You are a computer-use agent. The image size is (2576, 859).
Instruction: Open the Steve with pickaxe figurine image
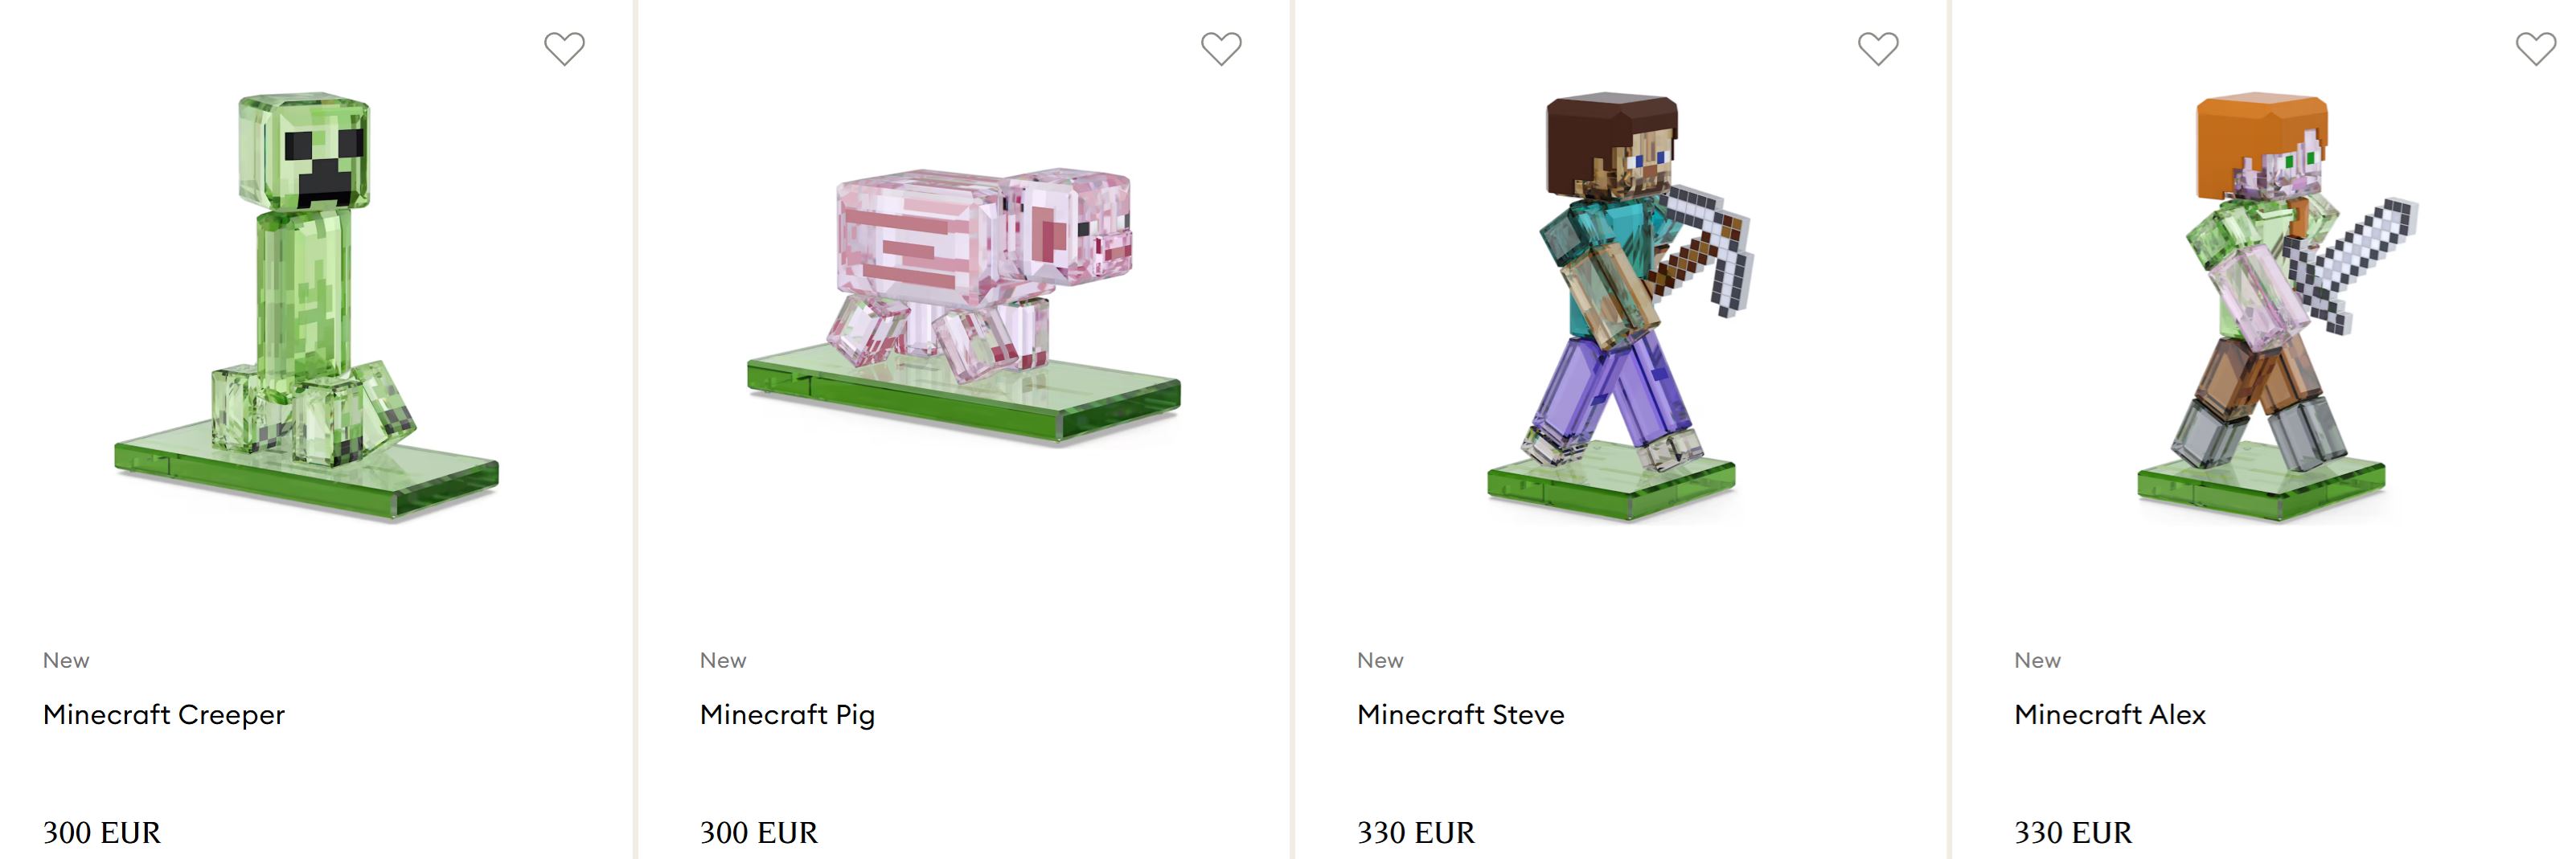pyautogui.click(x=1621, y=307)
